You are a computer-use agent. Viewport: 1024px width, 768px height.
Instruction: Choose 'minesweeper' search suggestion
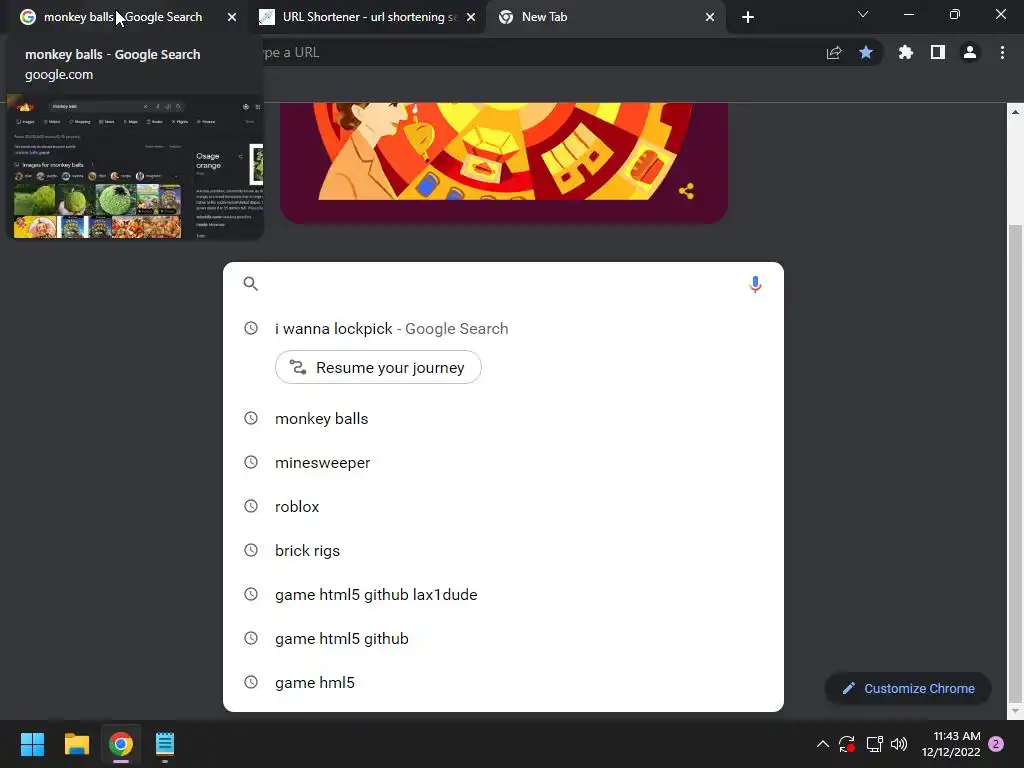click(503, 462)
